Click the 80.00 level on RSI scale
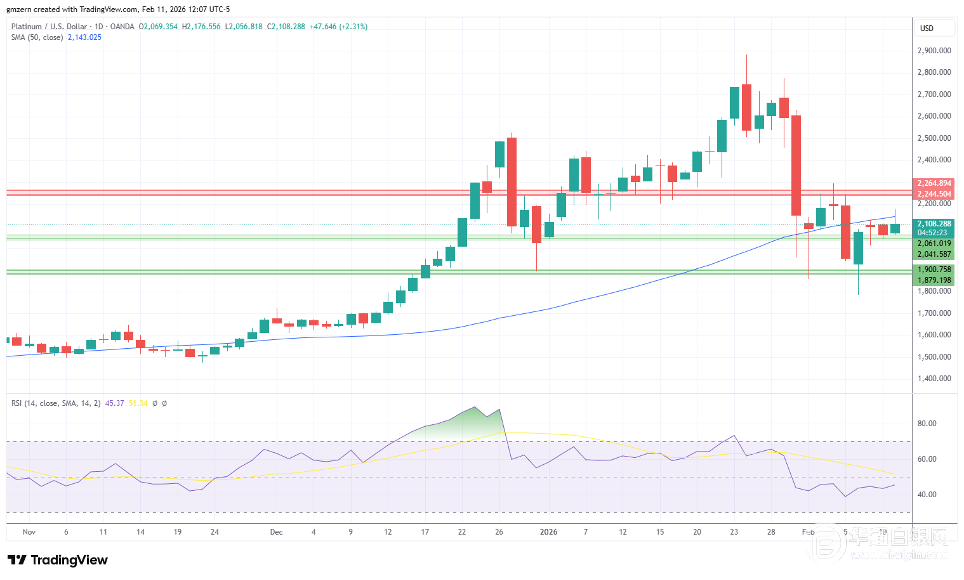 pos(926,423)
